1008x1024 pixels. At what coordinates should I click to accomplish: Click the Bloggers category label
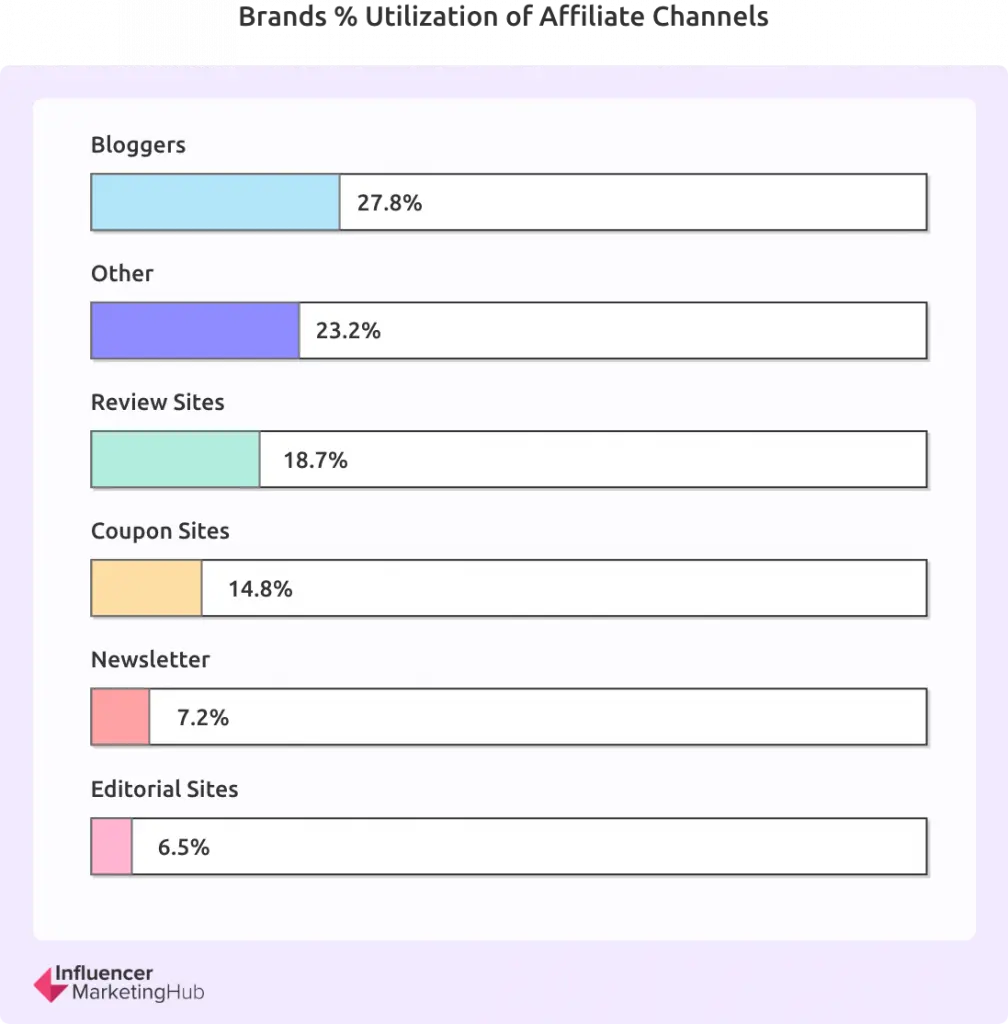tap(138, 145)
